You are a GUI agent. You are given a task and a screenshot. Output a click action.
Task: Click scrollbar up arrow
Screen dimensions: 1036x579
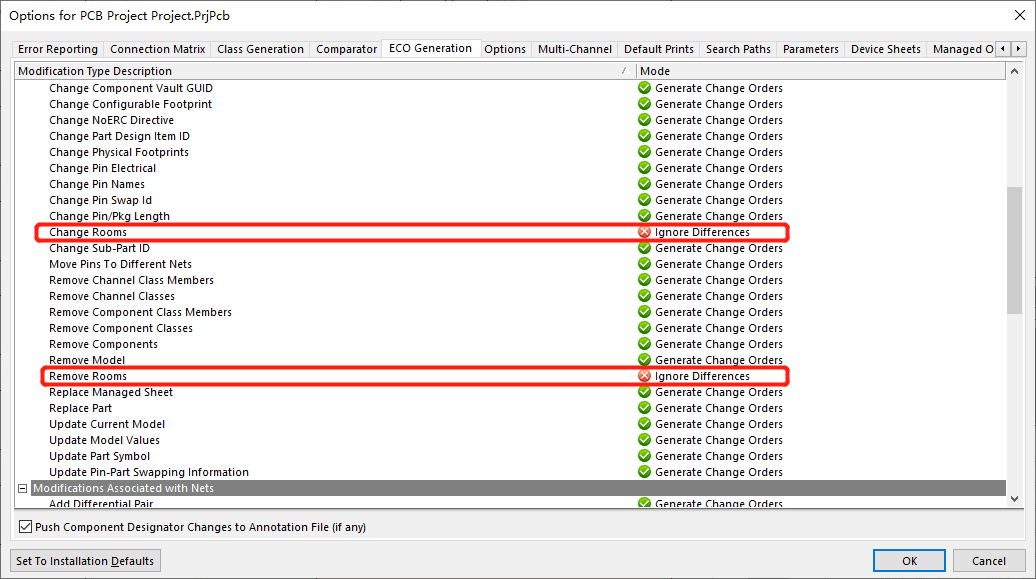1014,71
